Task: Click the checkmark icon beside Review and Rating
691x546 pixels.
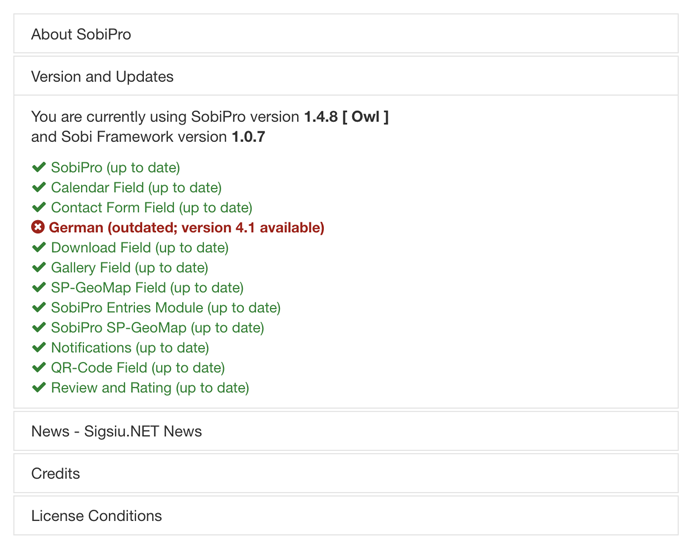Action: coord(39,388)
